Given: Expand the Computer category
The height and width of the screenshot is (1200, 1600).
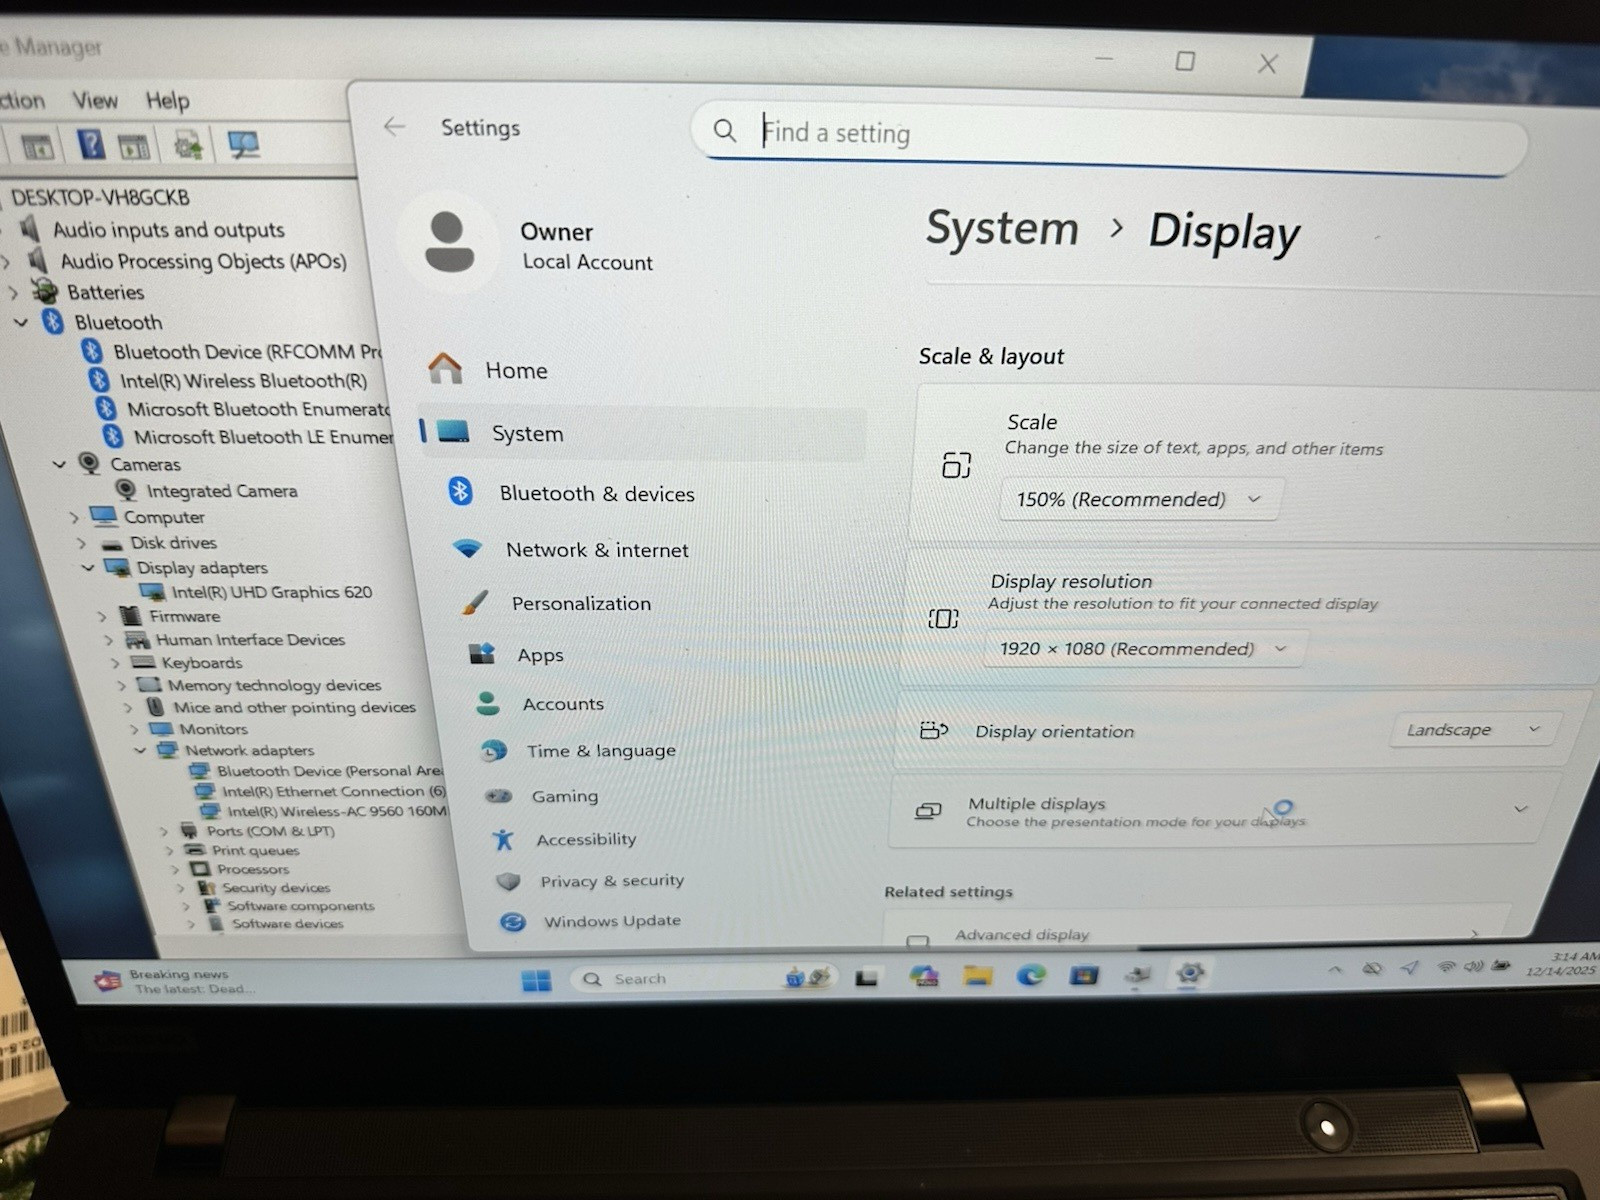Looking at the screenshot, I should 74,517.
